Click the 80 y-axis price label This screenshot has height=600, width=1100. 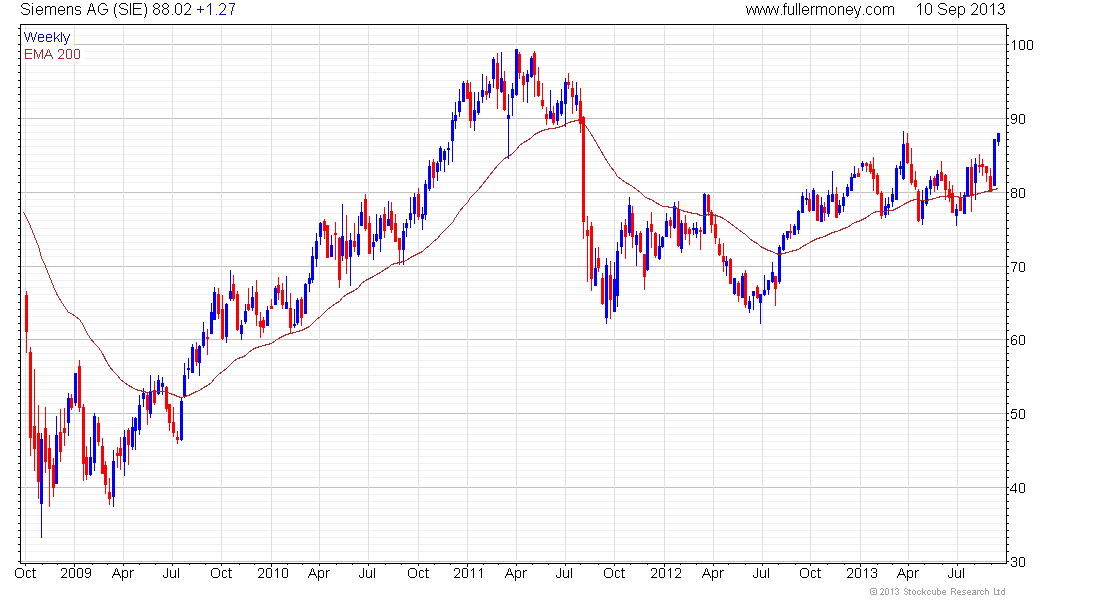pos(1018,193)
